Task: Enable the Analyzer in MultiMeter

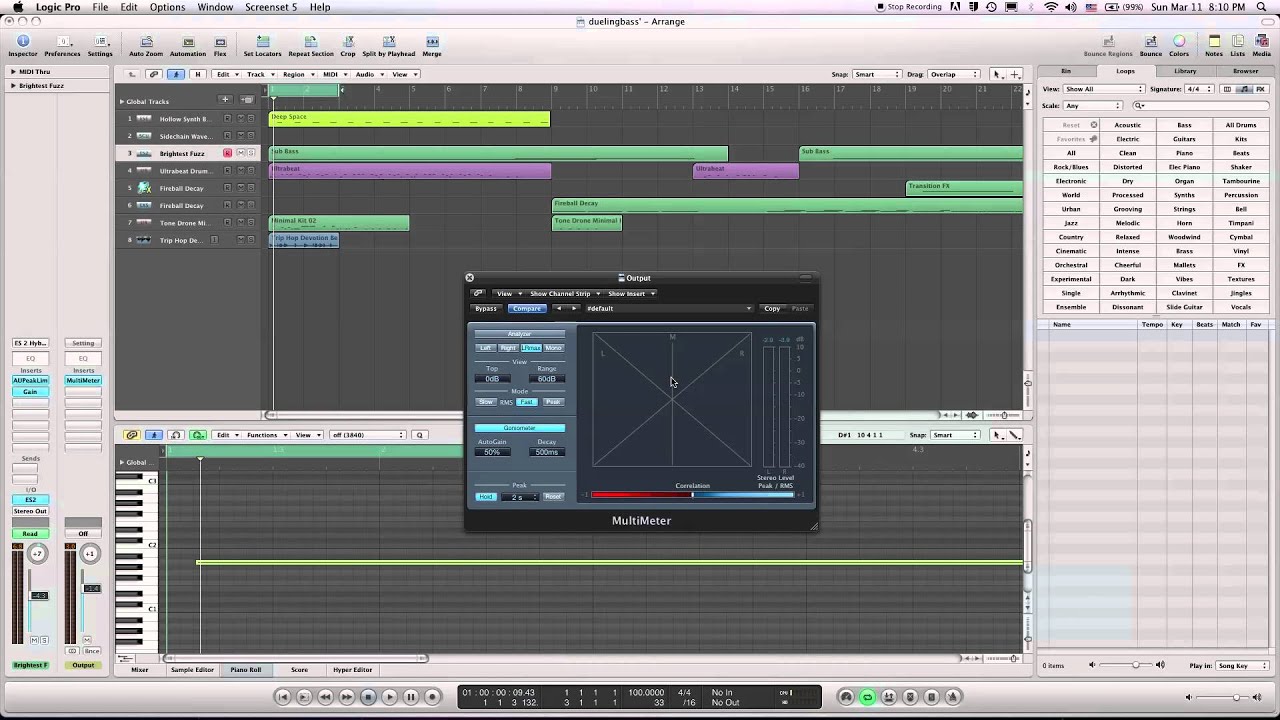Action: (x=519, y=334)
